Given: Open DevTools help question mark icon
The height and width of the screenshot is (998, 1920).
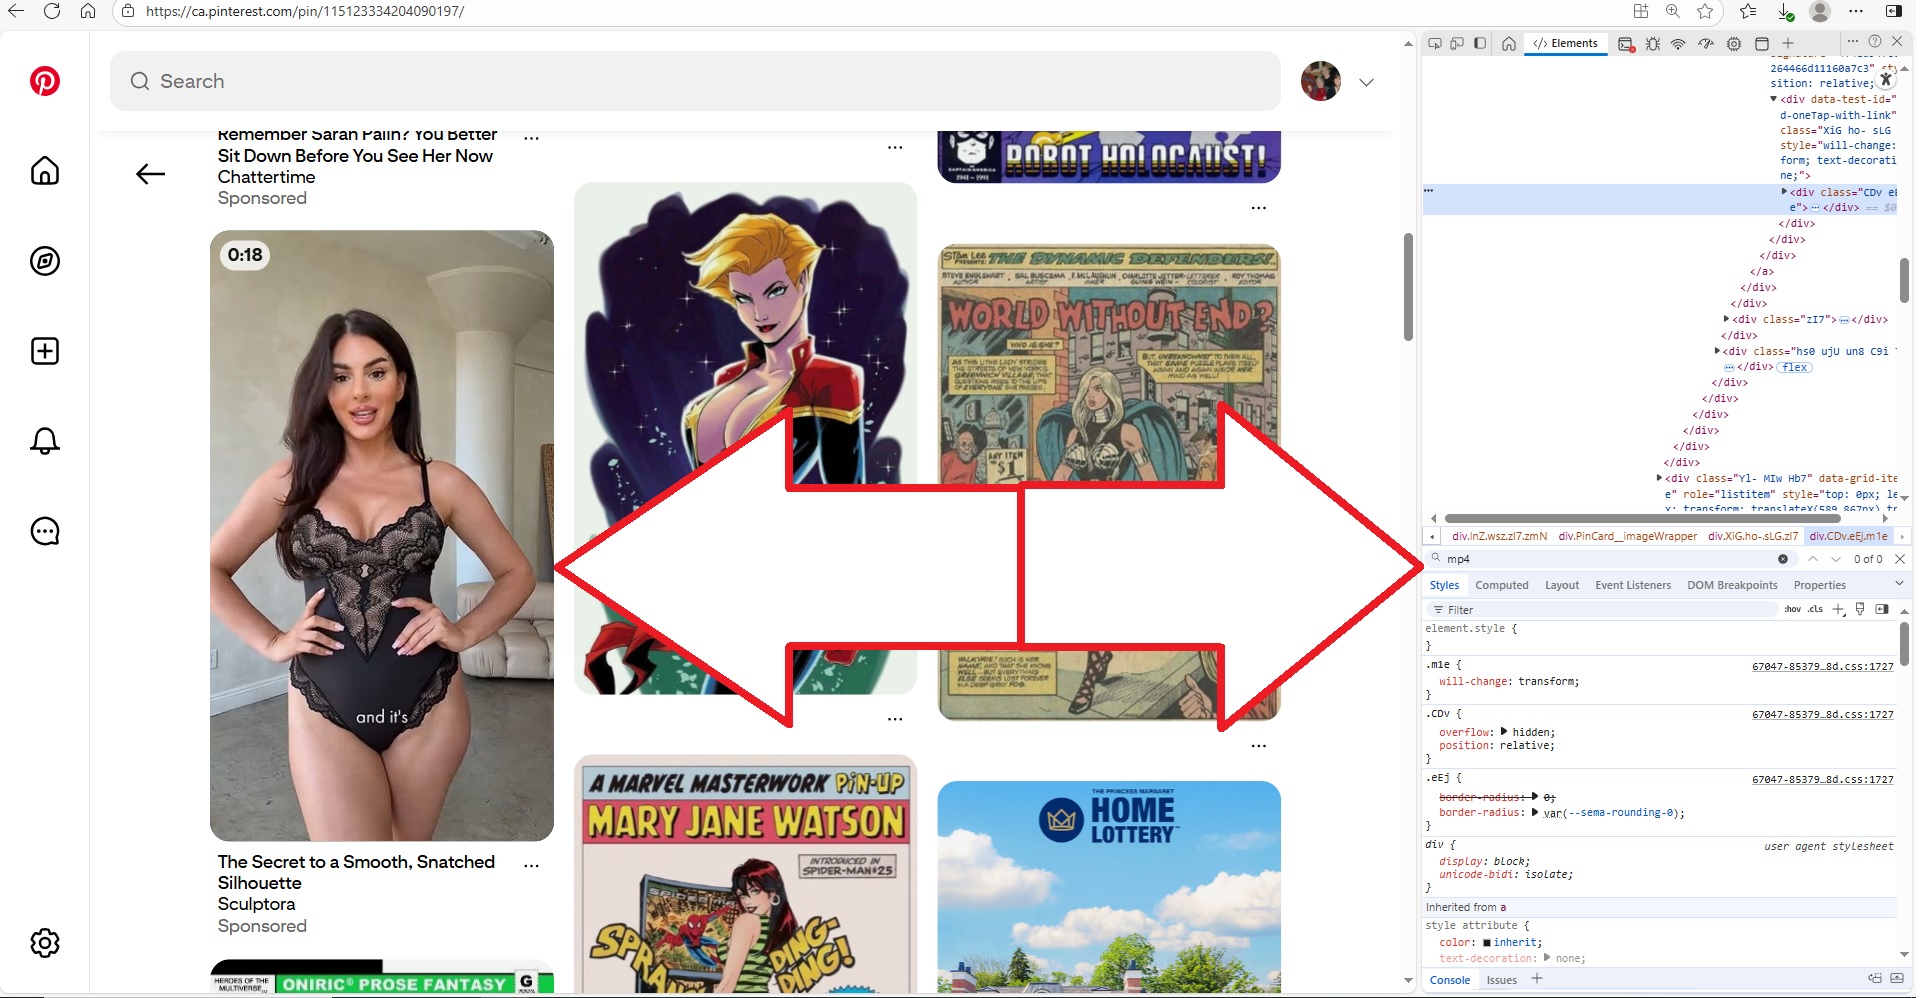Looking at the screenshot, I should (1875, 41).
